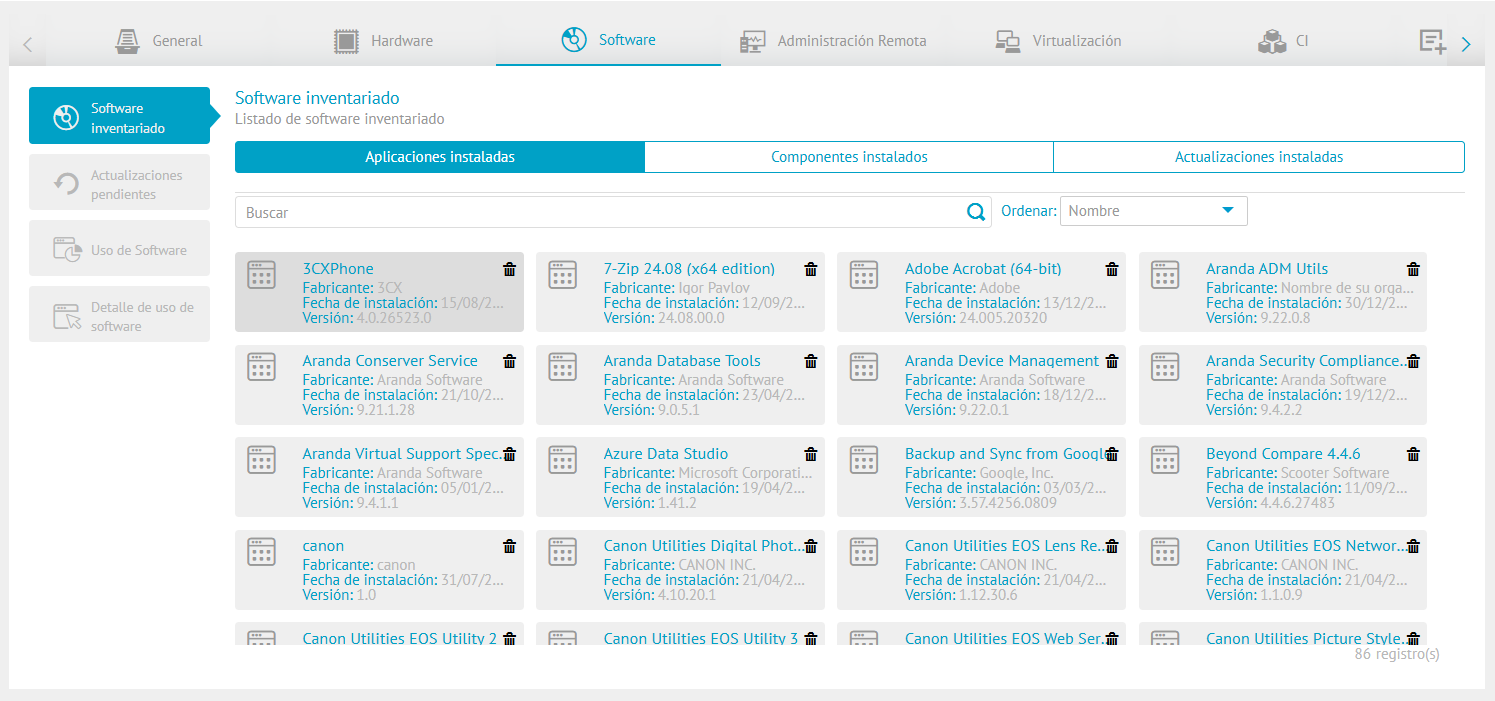Click trash icon for 7-Zip 24.08

[x=811, y=269]
